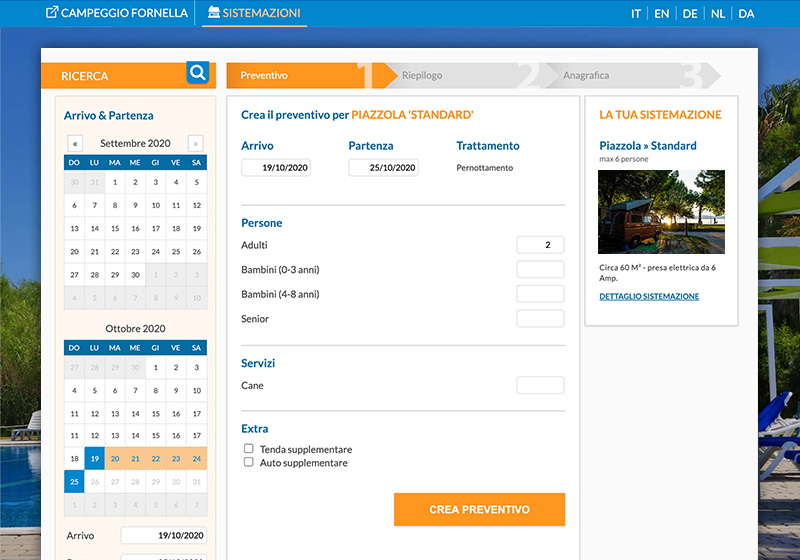Switch language to DA

click(x=746, y=14)
